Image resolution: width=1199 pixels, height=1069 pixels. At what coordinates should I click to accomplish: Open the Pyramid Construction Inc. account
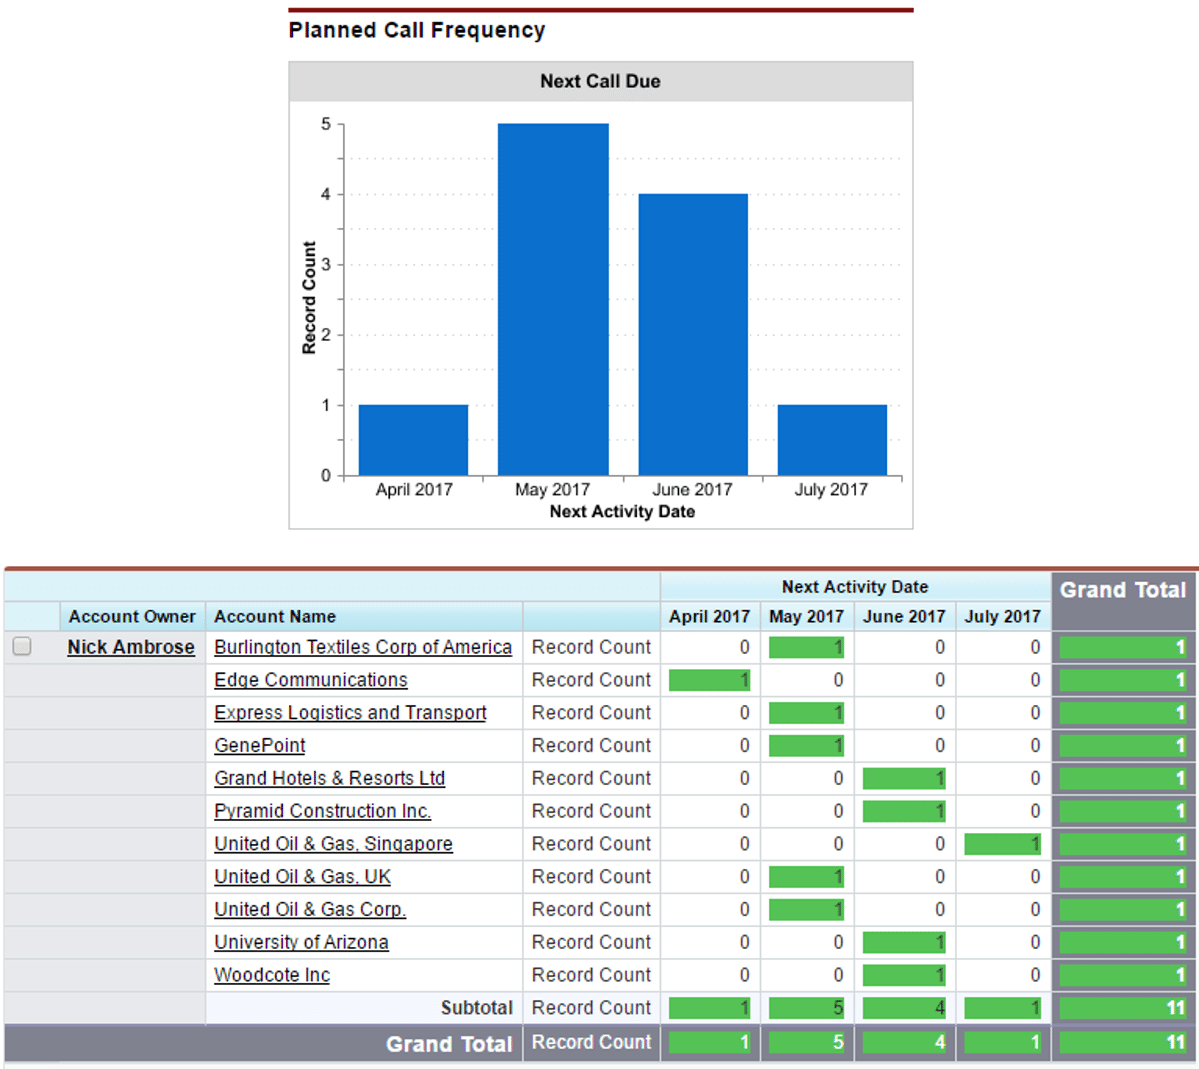tap(322, 811)
